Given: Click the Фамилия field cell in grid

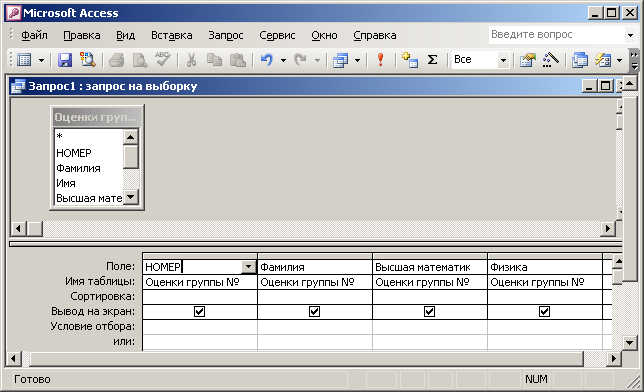Looking at the screenshot, I should (x=315, y=267).
